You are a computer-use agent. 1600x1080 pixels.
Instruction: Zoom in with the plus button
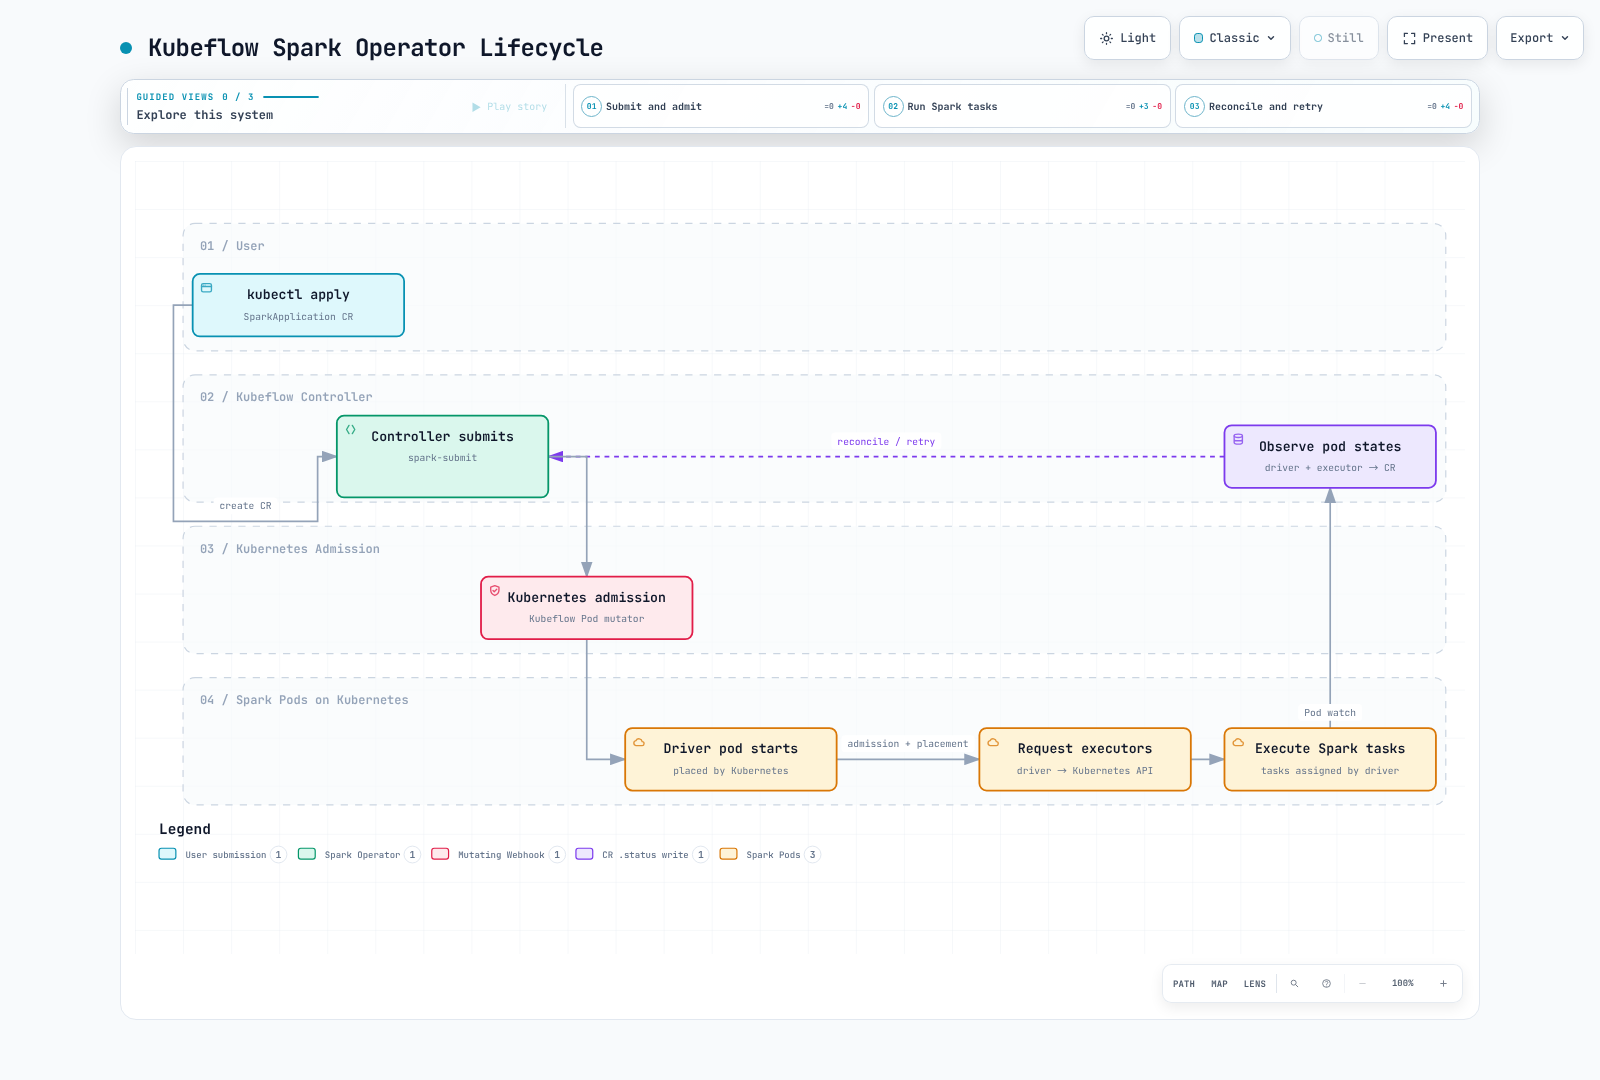(x=1443, y=984)
